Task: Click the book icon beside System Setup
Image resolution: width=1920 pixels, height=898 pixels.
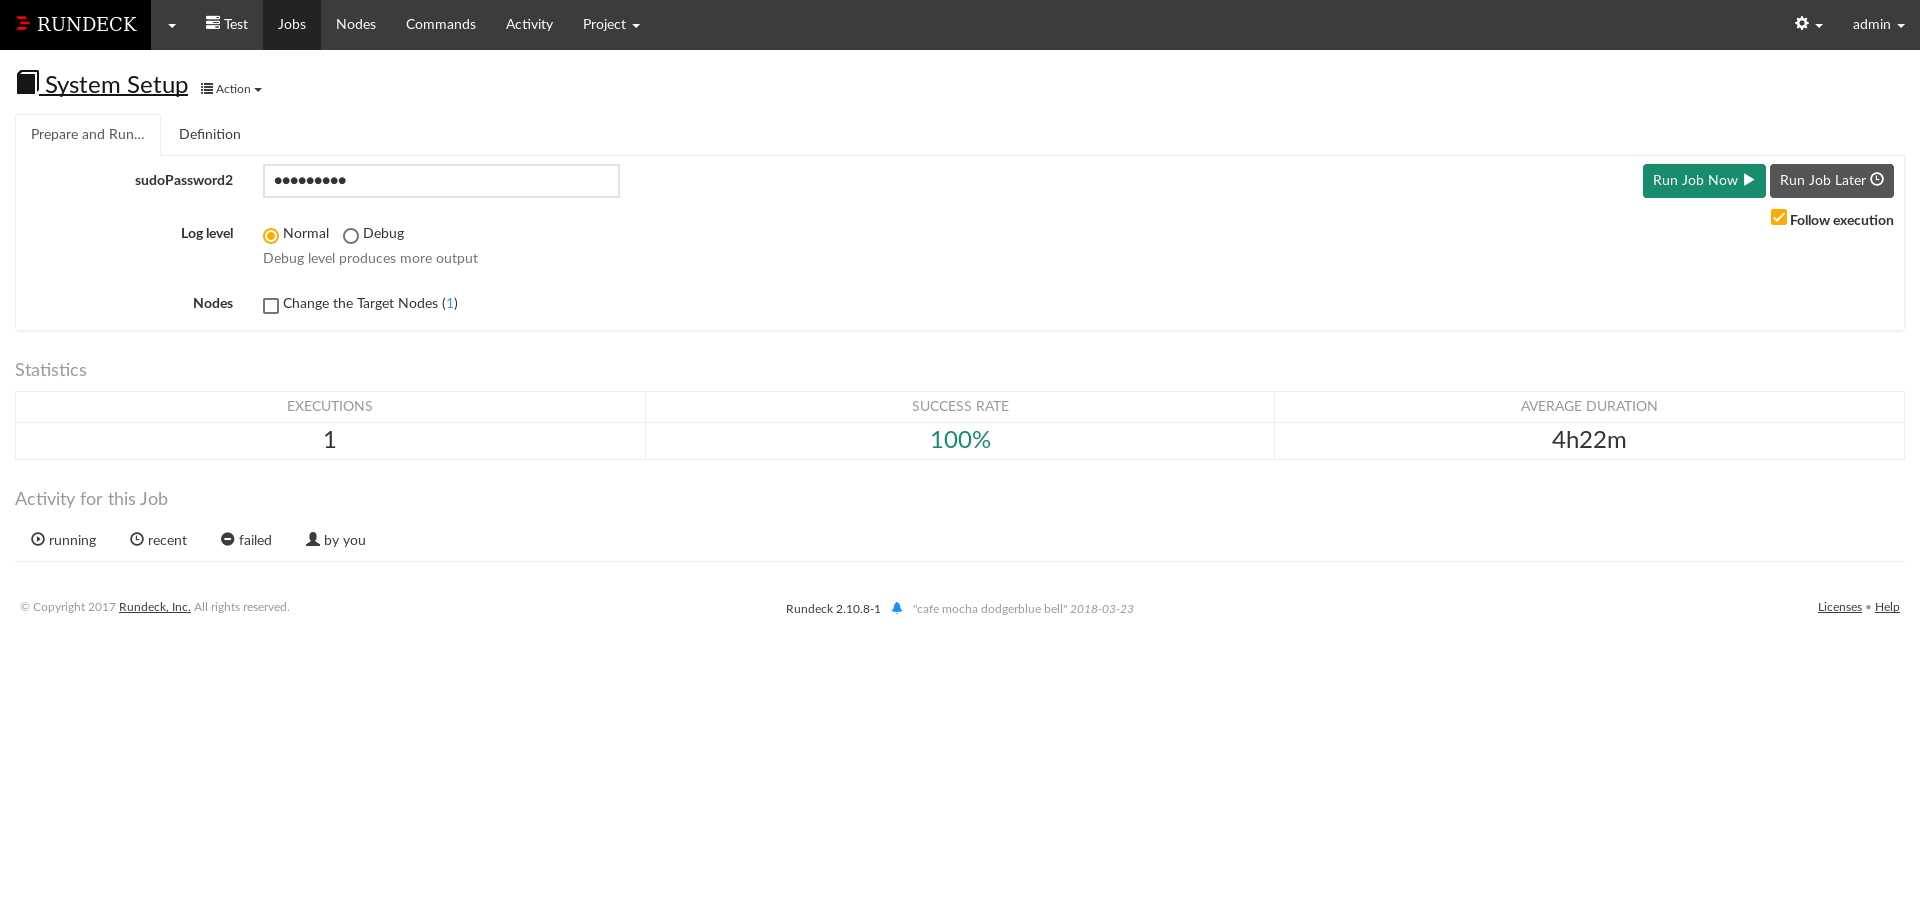Action: pos(27,82)
